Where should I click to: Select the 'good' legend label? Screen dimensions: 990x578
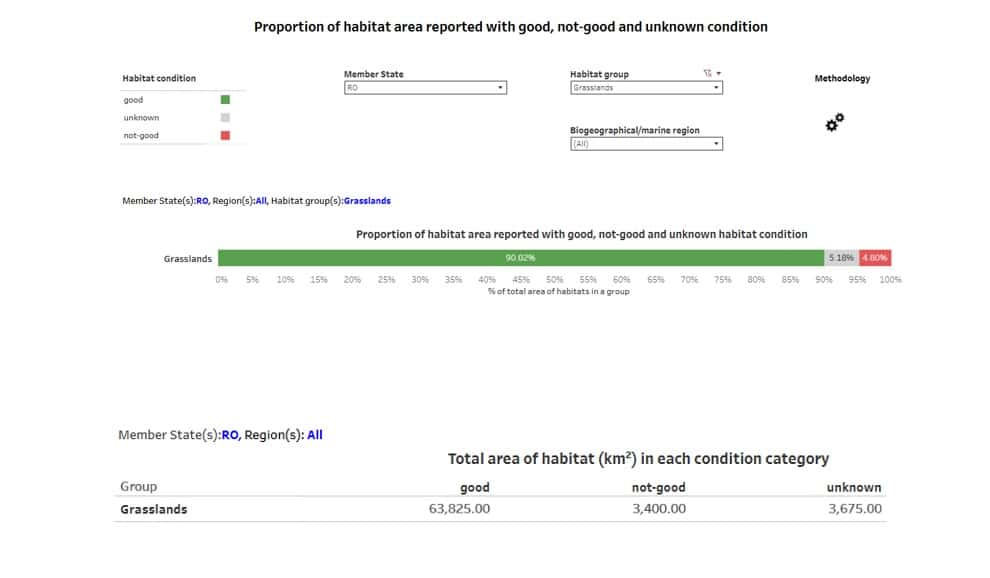pyautogui.click(x=134, y=100)
